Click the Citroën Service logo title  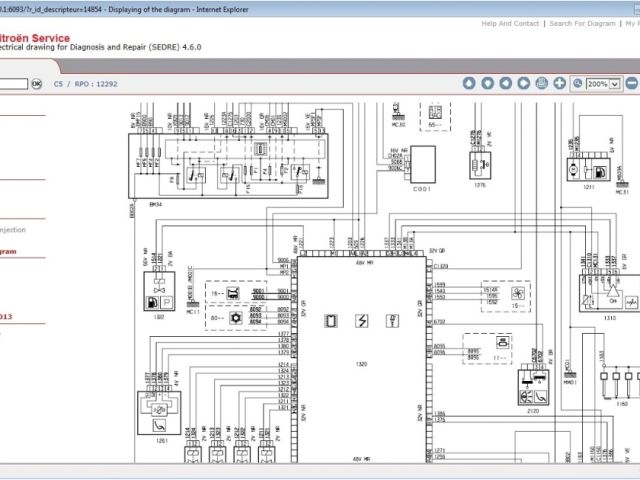pos(42,35)
